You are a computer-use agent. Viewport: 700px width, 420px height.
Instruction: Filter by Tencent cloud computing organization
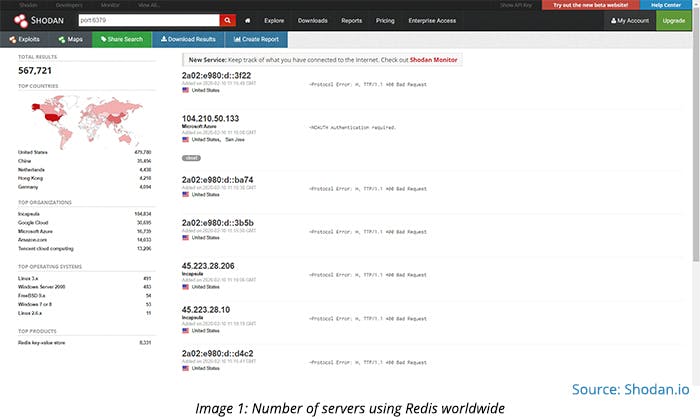(x=46, y=248)
